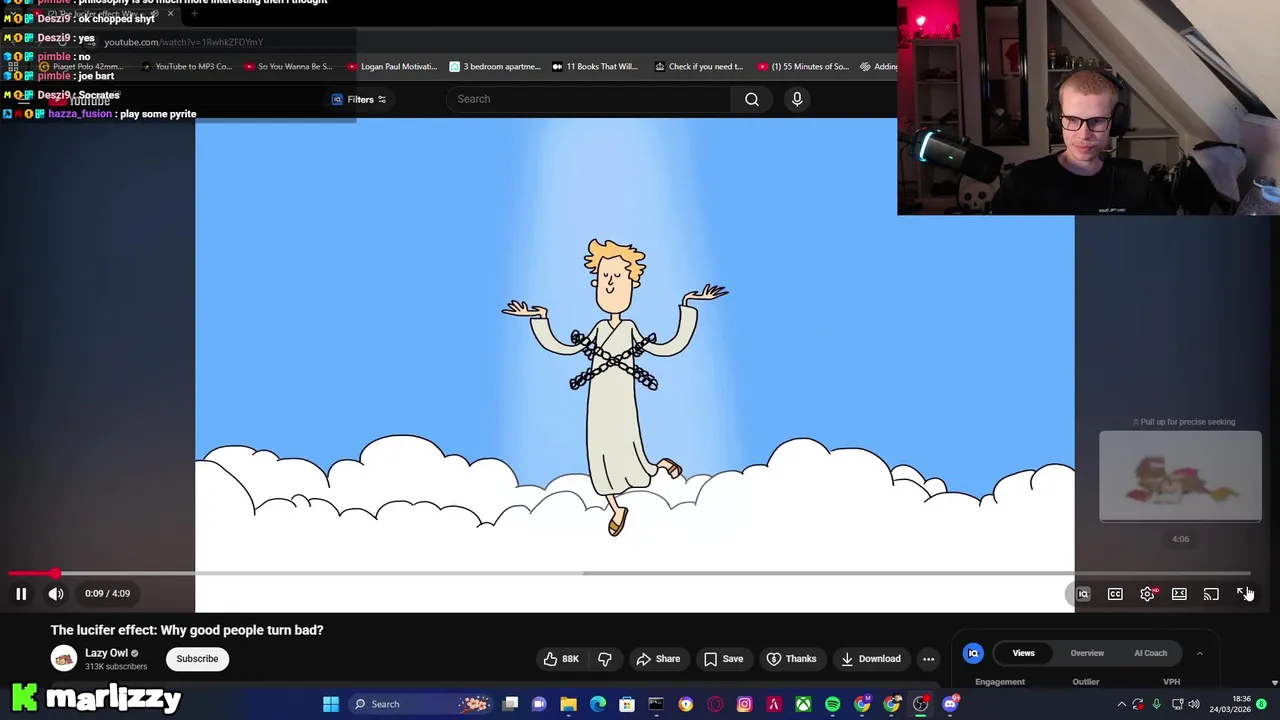This screenshot has width=1280, height=720.
Task: Open '(1) 55 Minutes of So...' bookmark
Action: (x=802, y=66)
